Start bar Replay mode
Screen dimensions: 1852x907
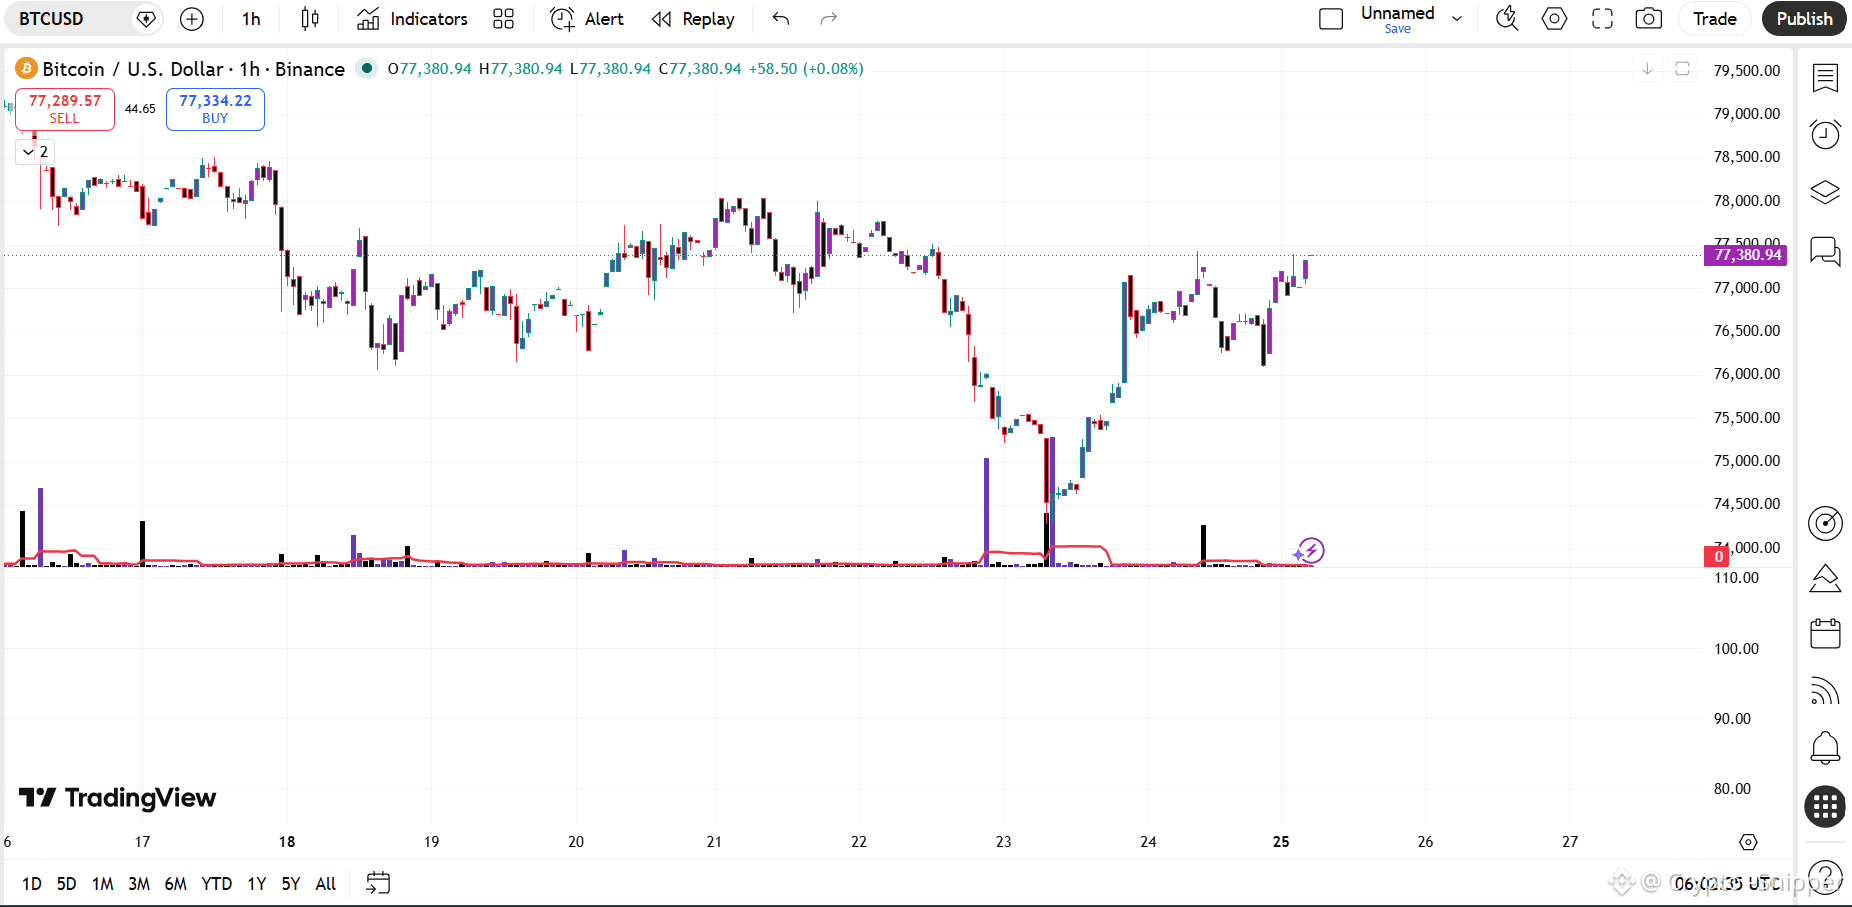[x=693, y=19]
